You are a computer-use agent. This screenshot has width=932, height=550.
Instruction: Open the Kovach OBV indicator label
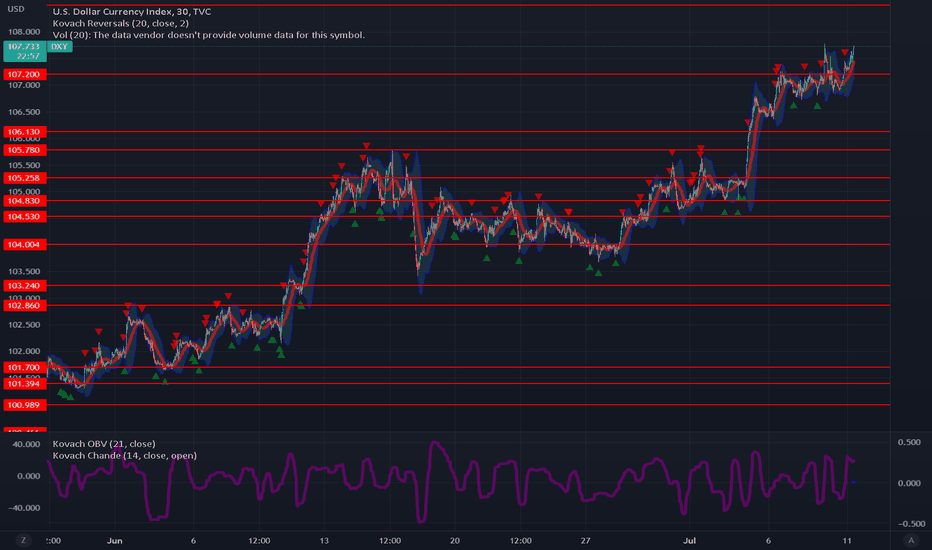pyautogui.click(x=104, y=444)
